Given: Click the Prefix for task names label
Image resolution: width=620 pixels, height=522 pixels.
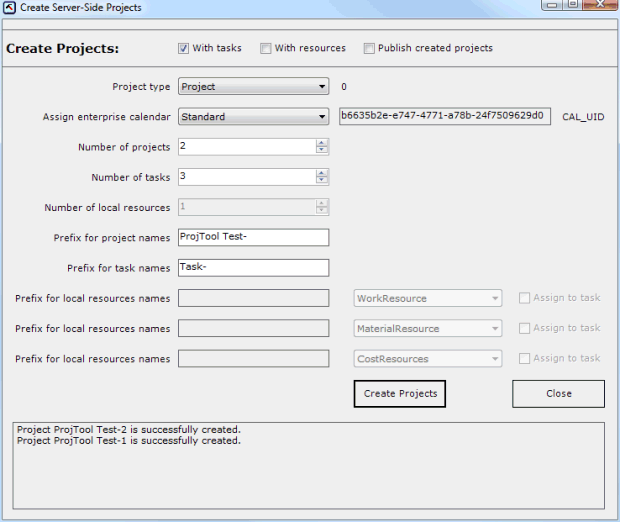Looking at the screenshot, I should pos(119,268).
